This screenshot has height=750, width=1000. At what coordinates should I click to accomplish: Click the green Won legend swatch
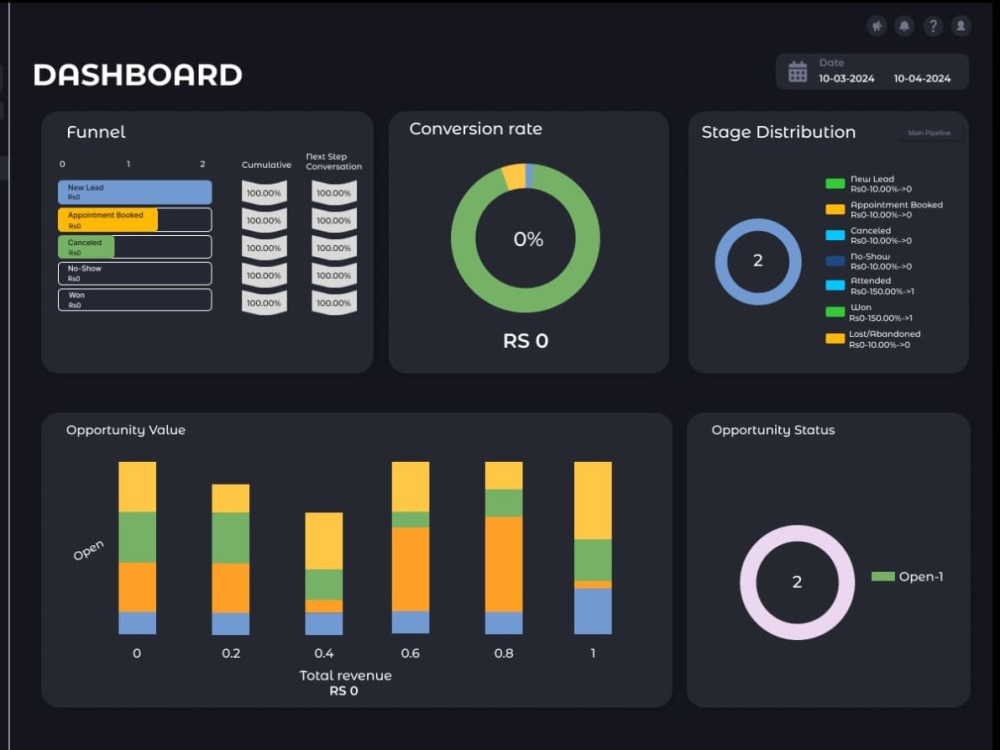point(835,312)
